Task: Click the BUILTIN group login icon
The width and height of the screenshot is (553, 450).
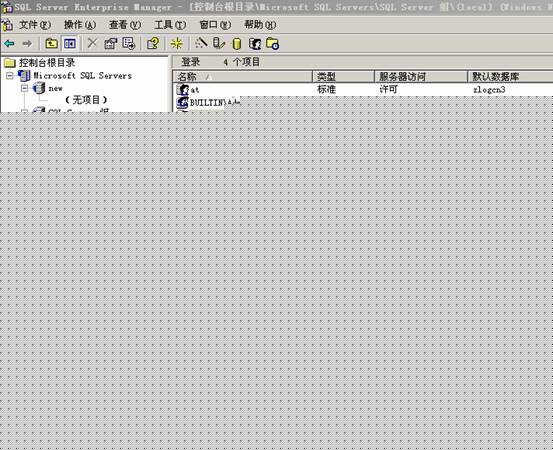Action: point(183,102)
